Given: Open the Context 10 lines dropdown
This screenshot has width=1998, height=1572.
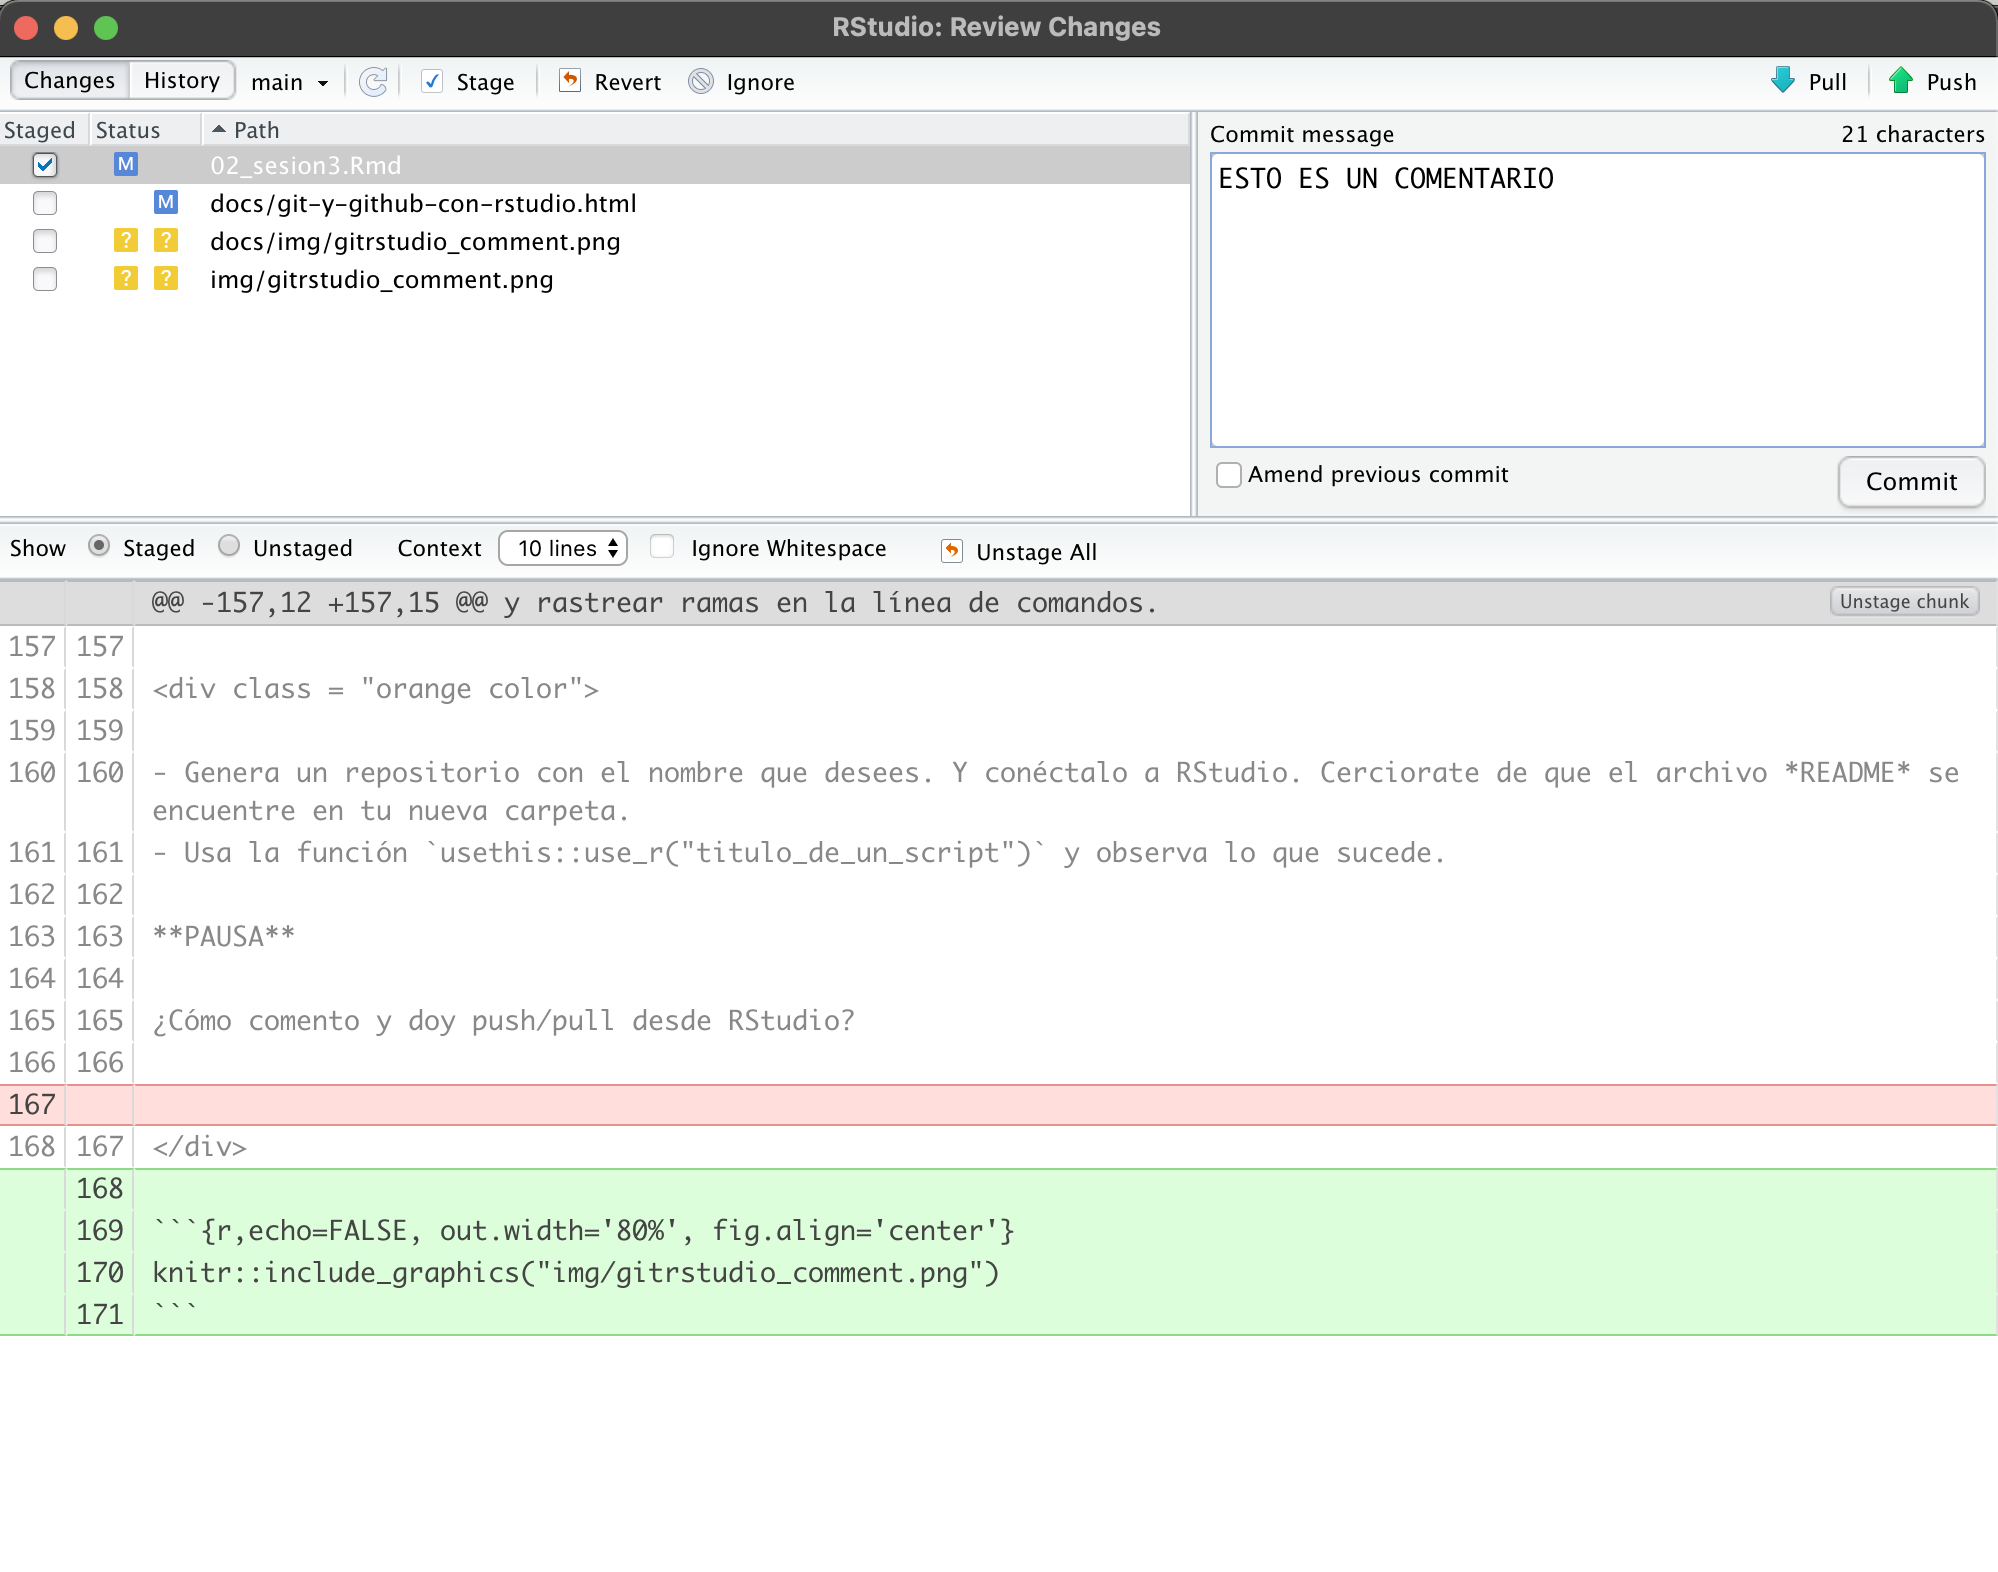Looking at the screenshot, I should (562, 548).
